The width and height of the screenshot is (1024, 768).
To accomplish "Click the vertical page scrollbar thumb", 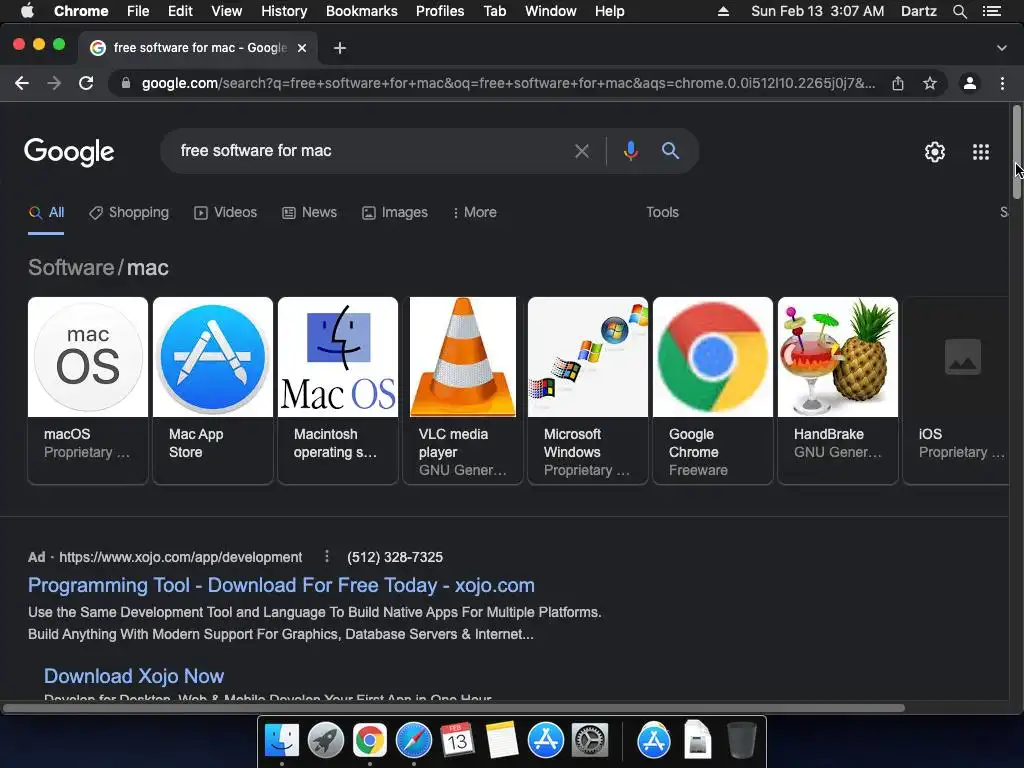I will 1016,152.
